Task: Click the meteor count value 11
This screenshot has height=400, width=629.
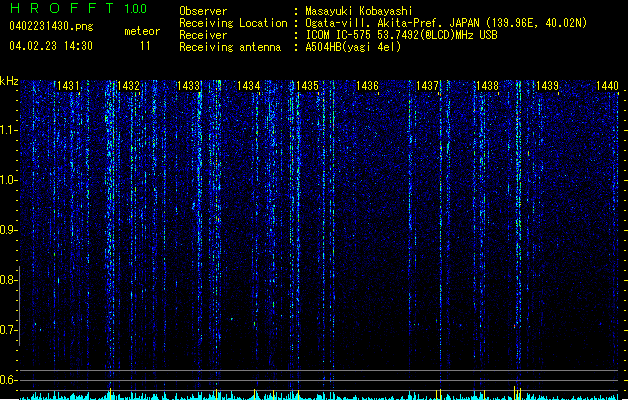Action: [145, 46]
